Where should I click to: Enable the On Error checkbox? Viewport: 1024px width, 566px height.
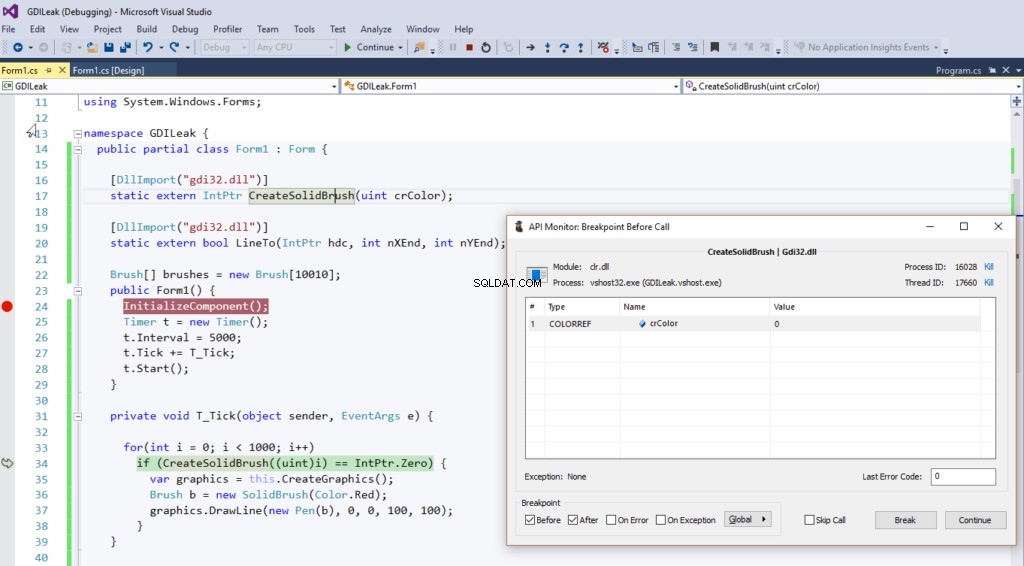pyautogui.click(x=611, y=520)
